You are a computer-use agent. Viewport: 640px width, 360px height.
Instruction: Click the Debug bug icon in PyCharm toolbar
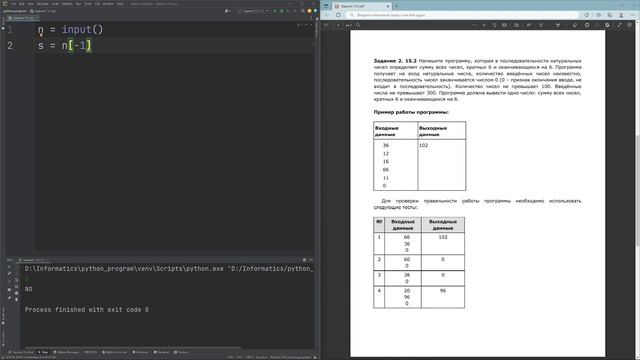pyautogui.click(x=282, y=11)
